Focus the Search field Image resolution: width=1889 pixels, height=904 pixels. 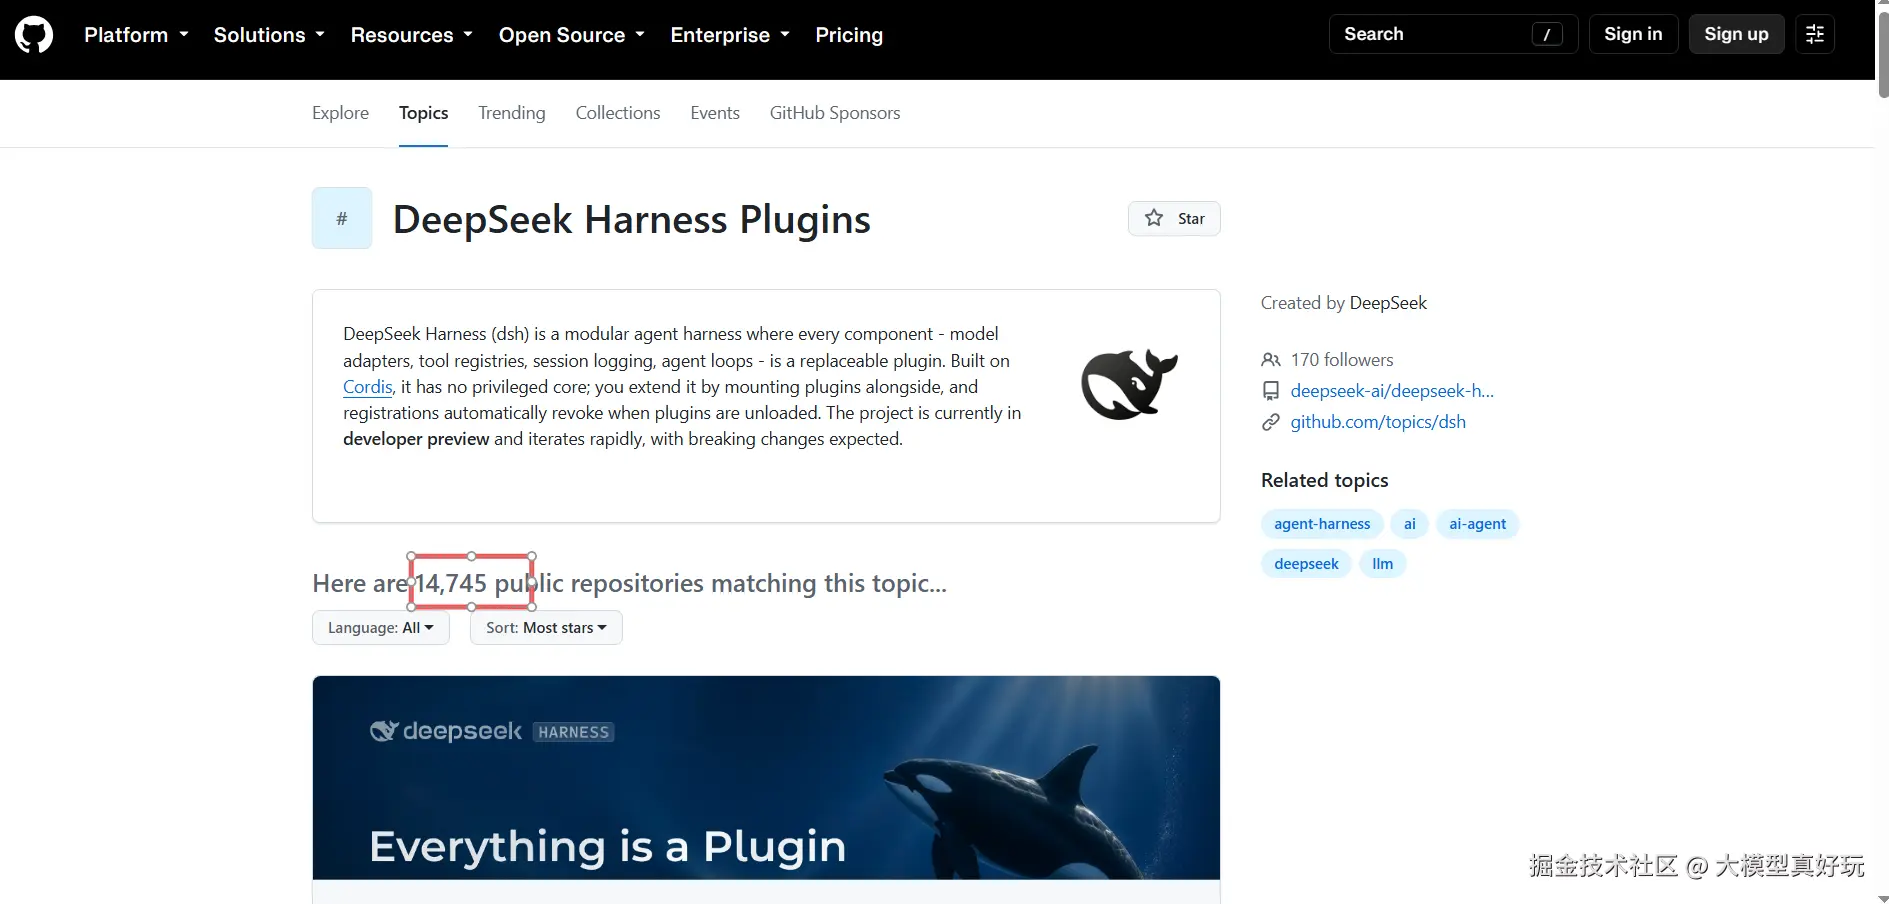(1453, 34)
